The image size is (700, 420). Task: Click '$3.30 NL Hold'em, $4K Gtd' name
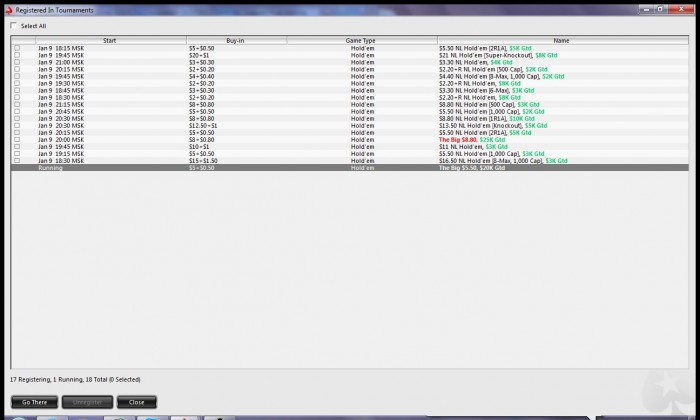(475, 62)
